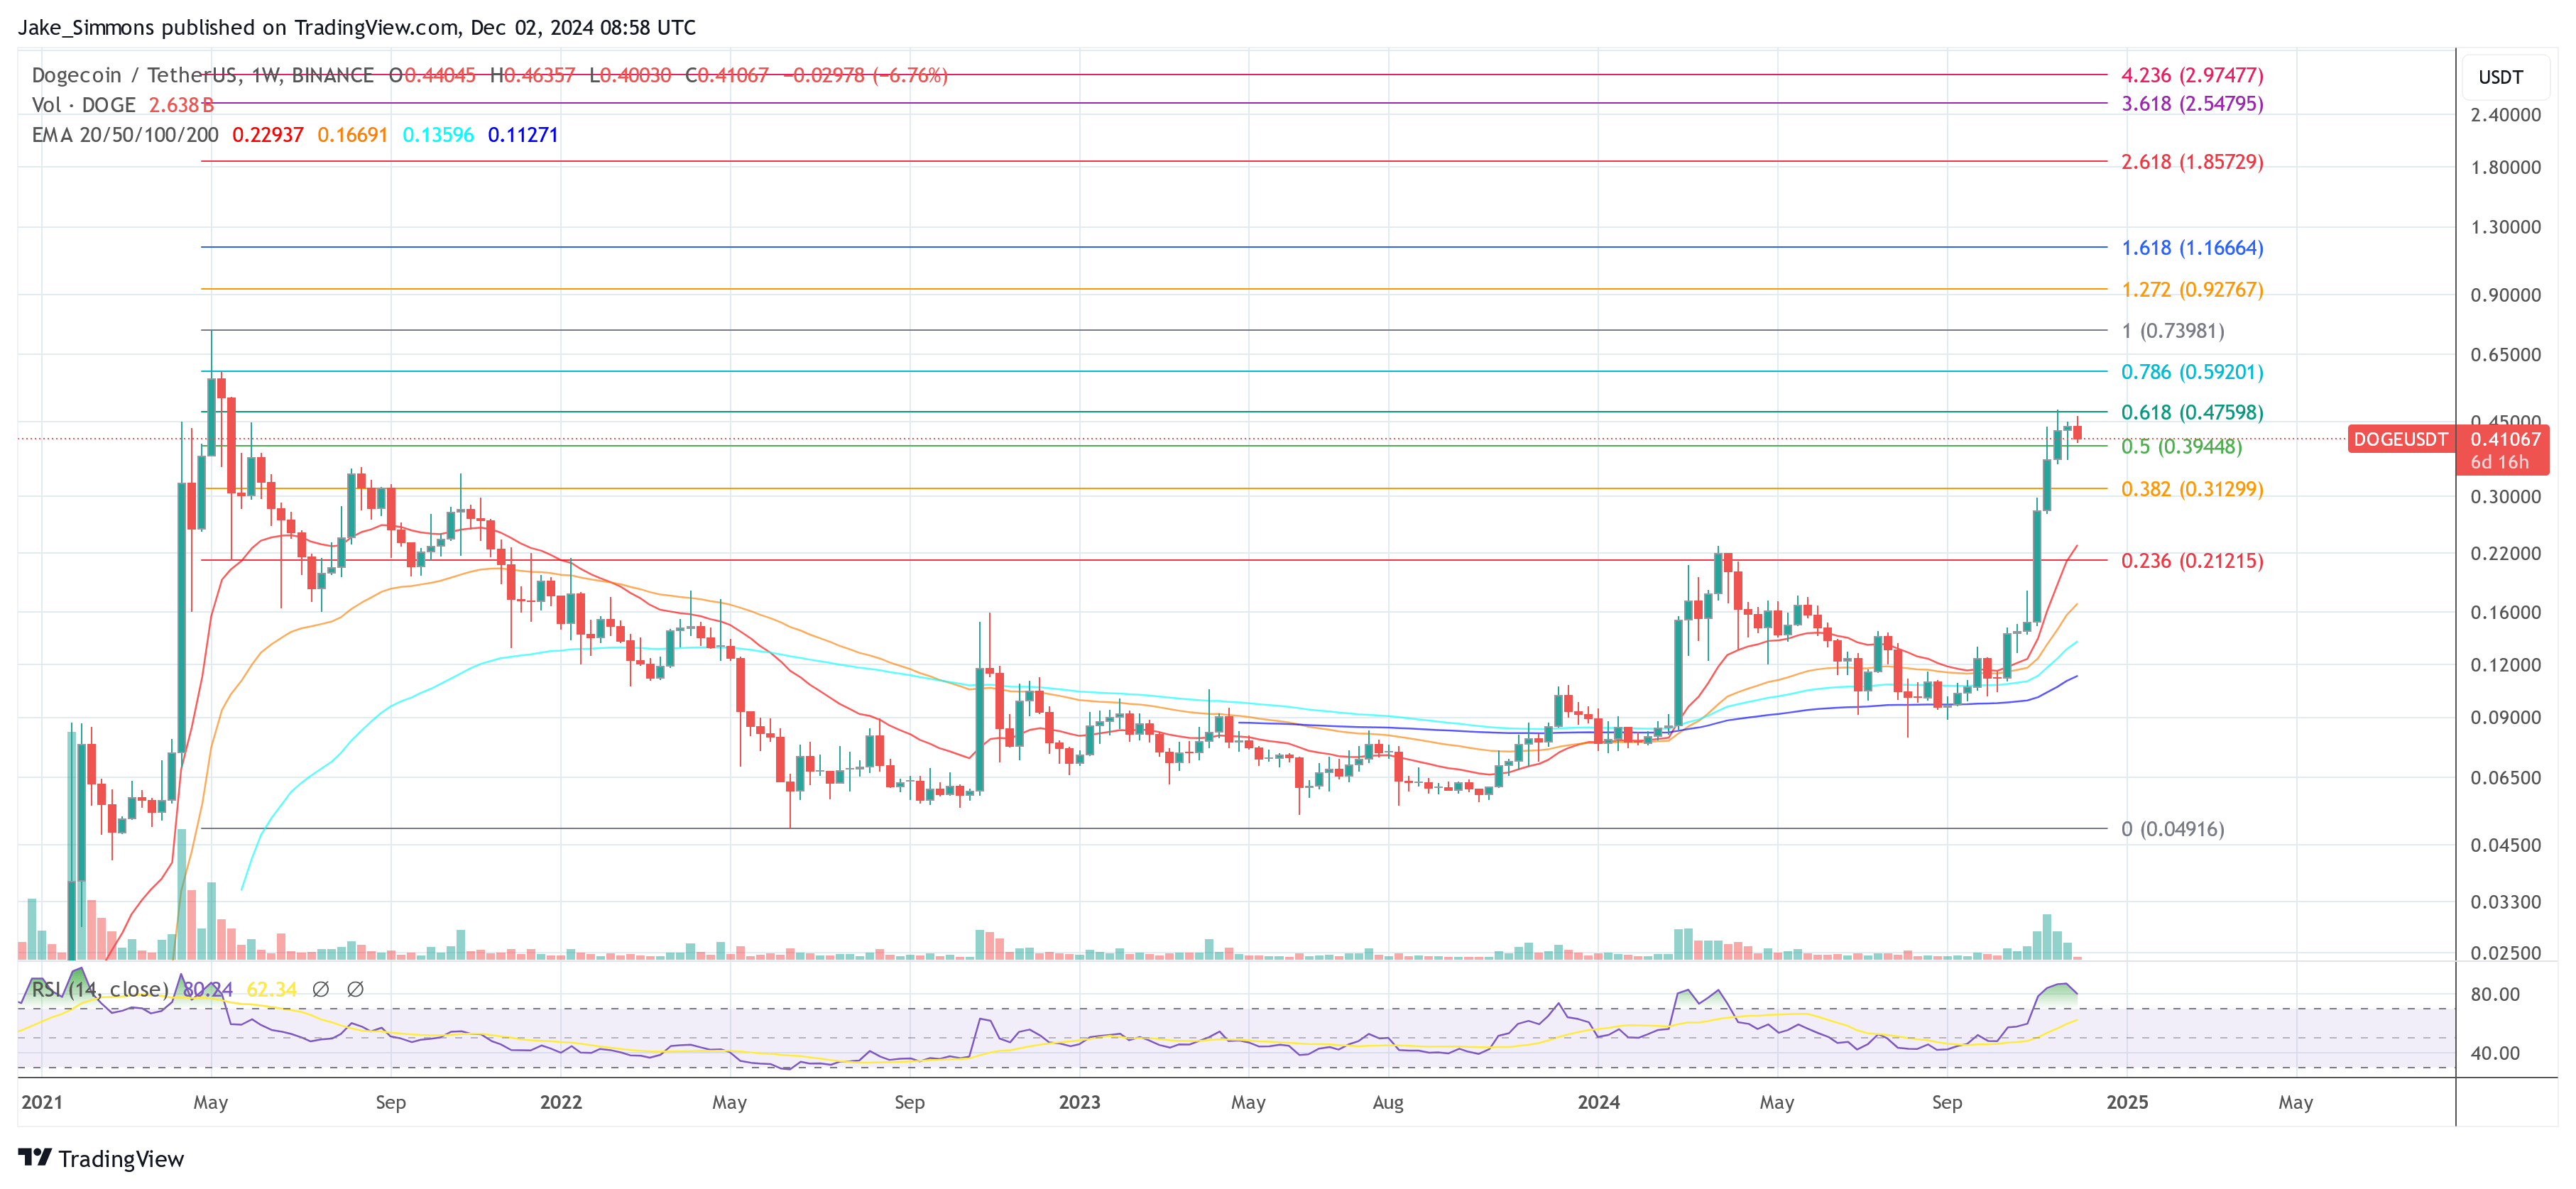Click the EMA 50 value 0.16691
This screenshot has width=2576, height=1189.
[352, 135]
